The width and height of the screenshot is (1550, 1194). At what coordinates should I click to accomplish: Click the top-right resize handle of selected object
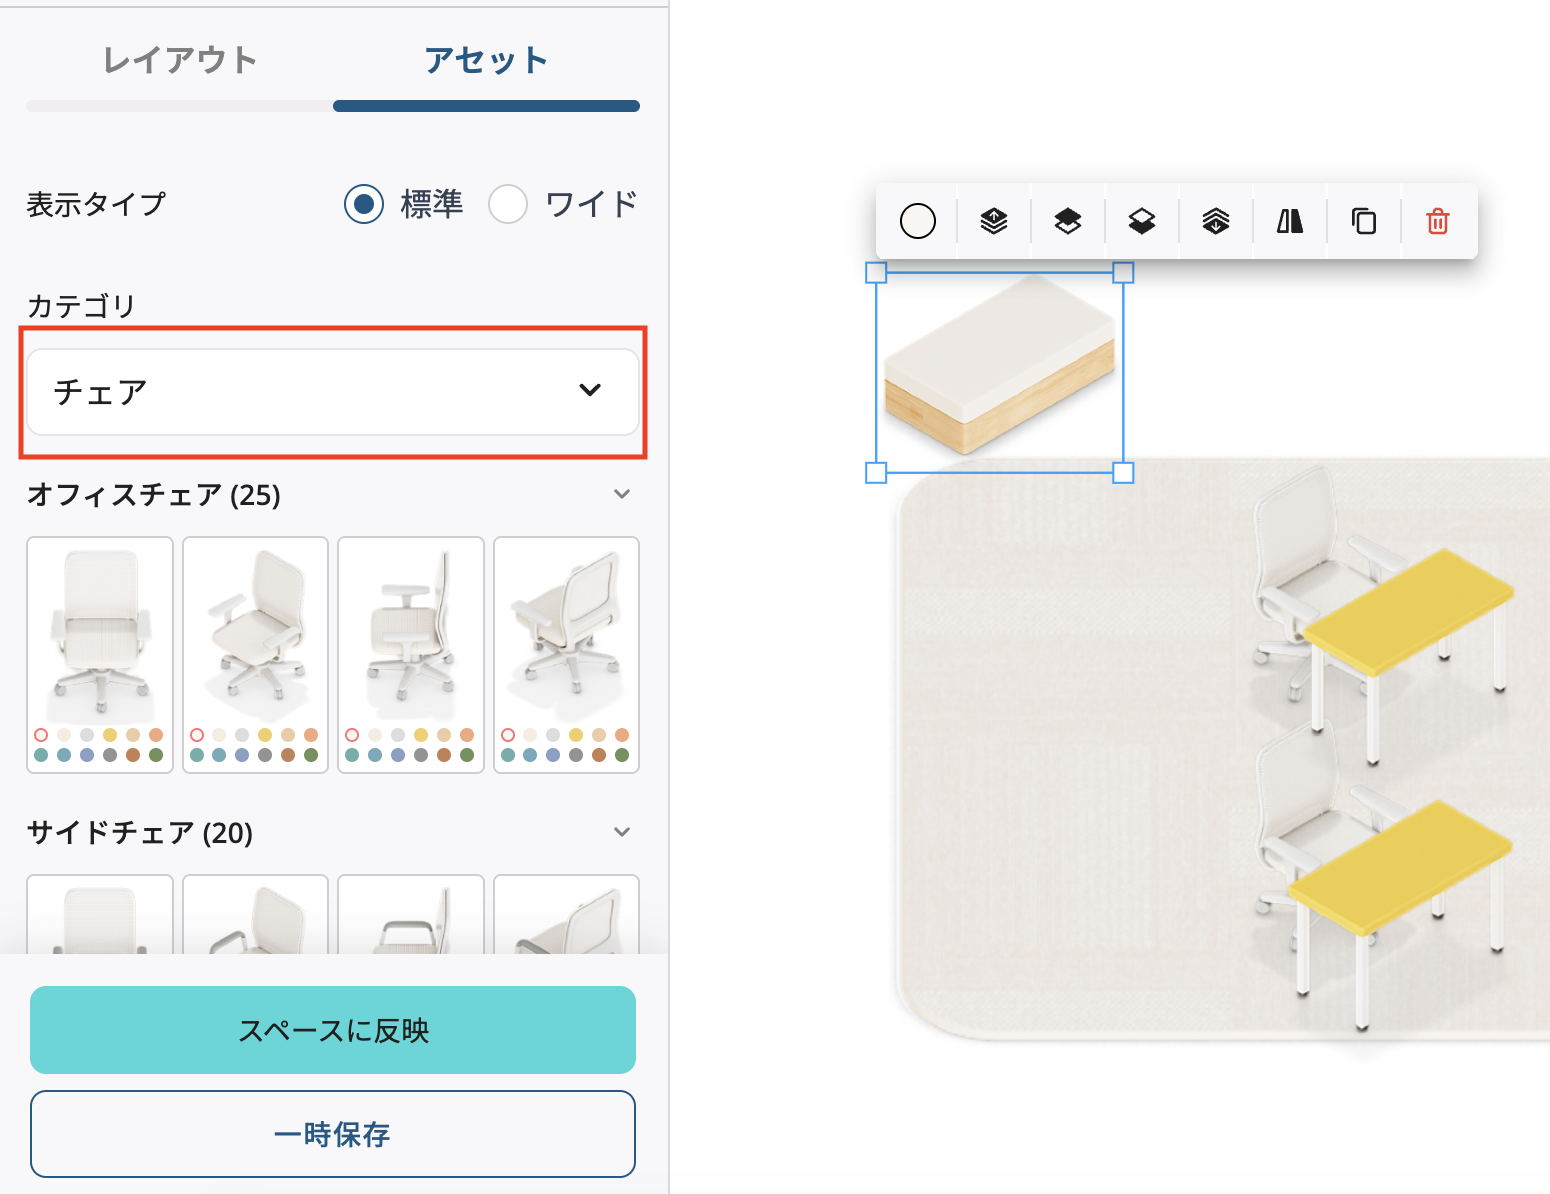1123,272
